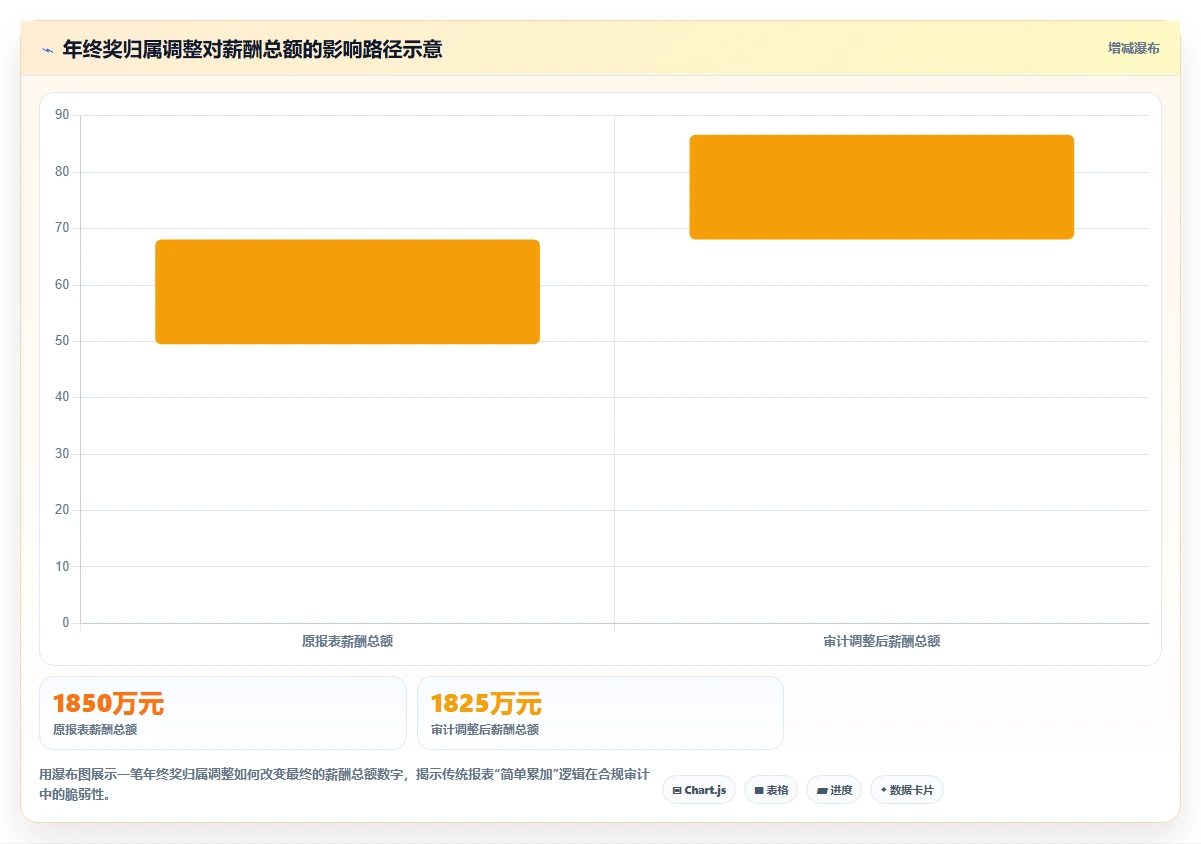Viewport: 1201px width, 844px height.
Task: Click the description paragraph starting 用瀑布图展示
Action: 344,785
